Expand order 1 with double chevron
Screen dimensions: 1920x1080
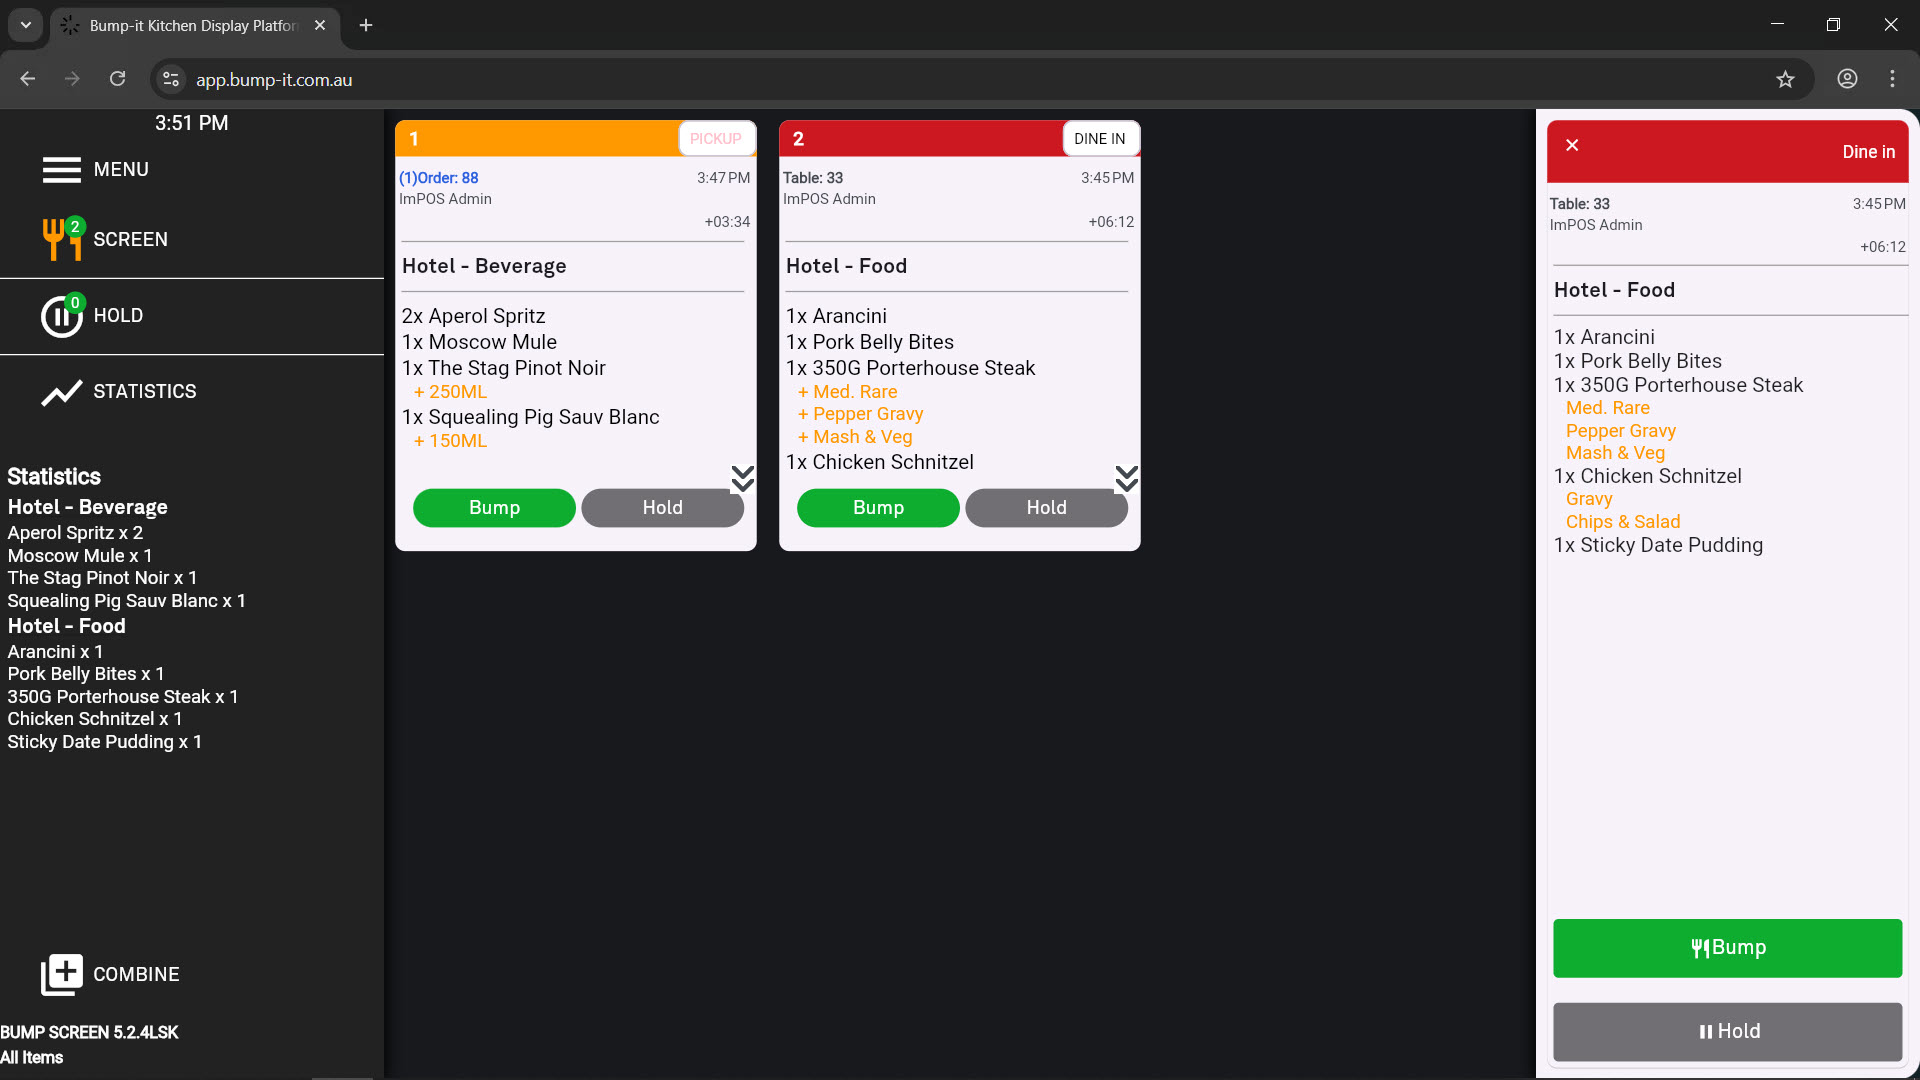coord(742,479)
